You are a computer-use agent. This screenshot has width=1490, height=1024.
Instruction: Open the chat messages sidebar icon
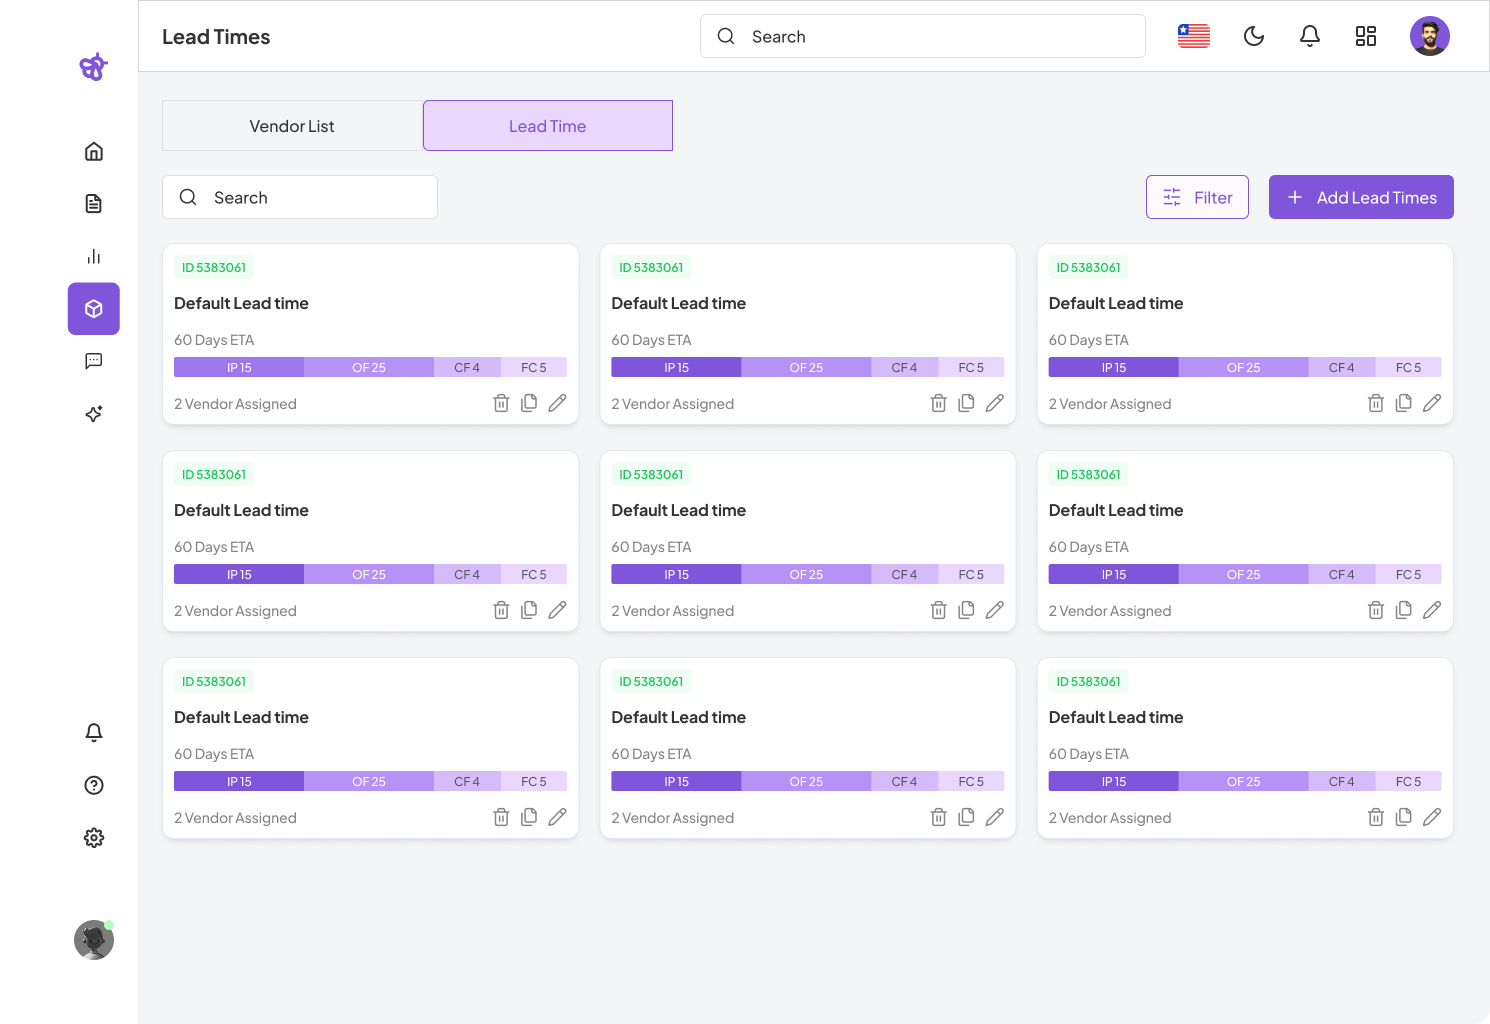(x=94, y=361)
